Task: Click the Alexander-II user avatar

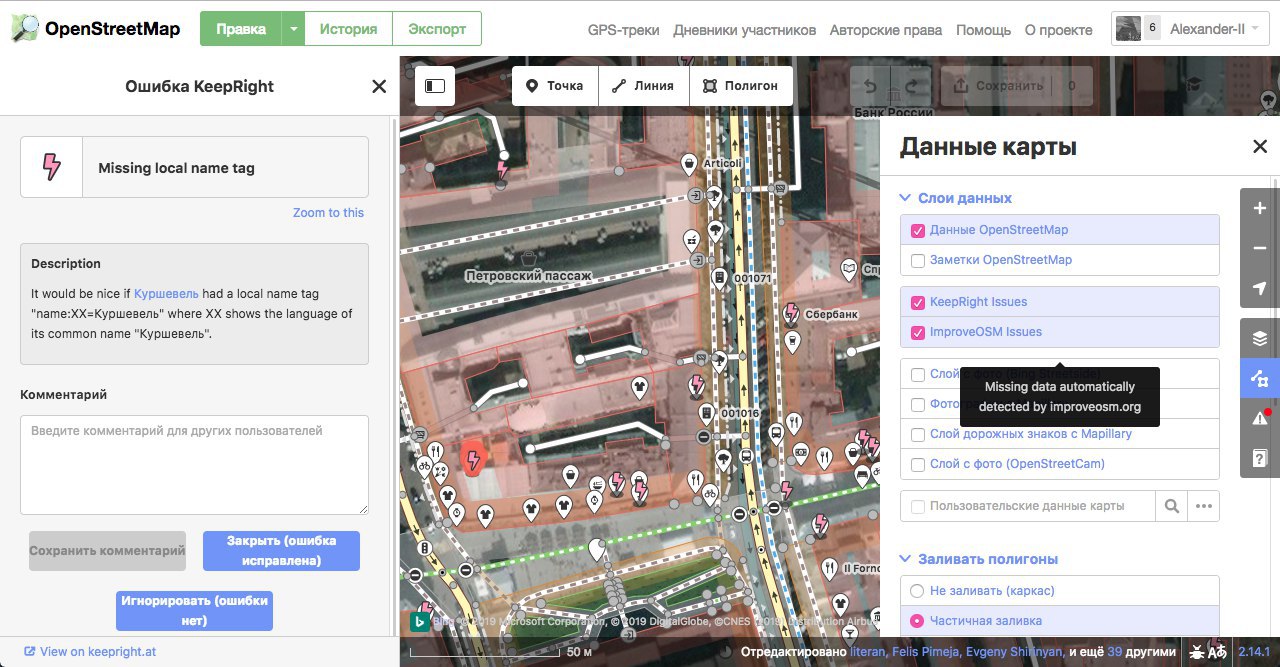Action: pyautogui.click(x=1128, y=28)
